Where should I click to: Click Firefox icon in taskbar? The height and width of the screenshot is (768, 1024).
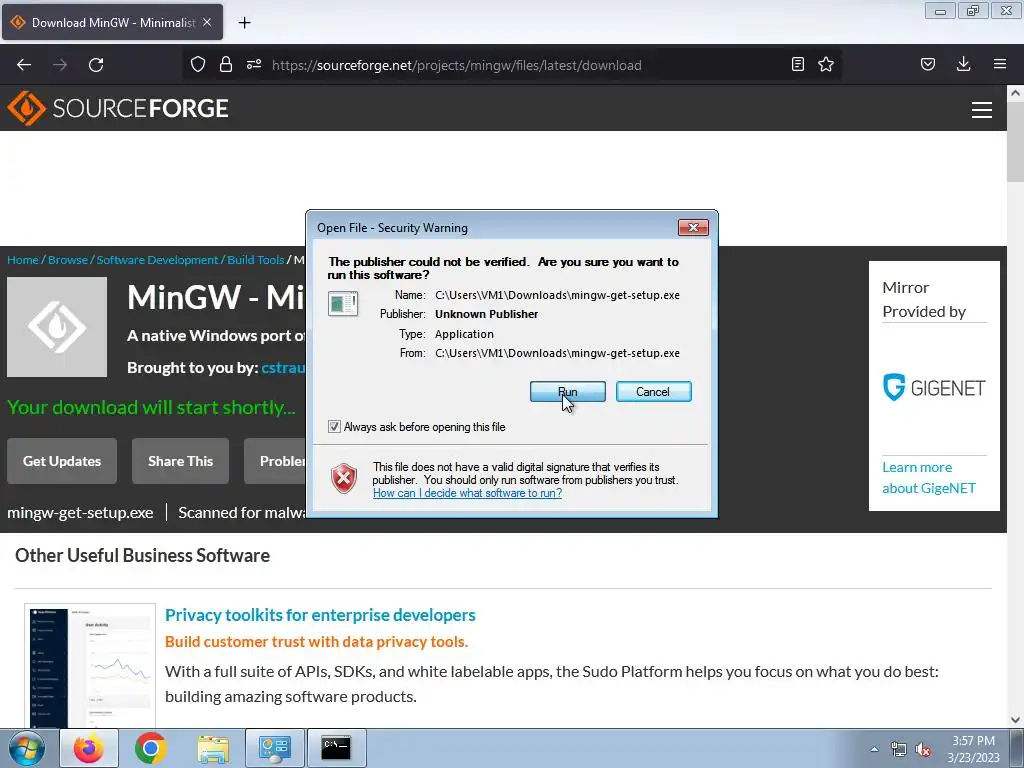(x=89, y=748)
